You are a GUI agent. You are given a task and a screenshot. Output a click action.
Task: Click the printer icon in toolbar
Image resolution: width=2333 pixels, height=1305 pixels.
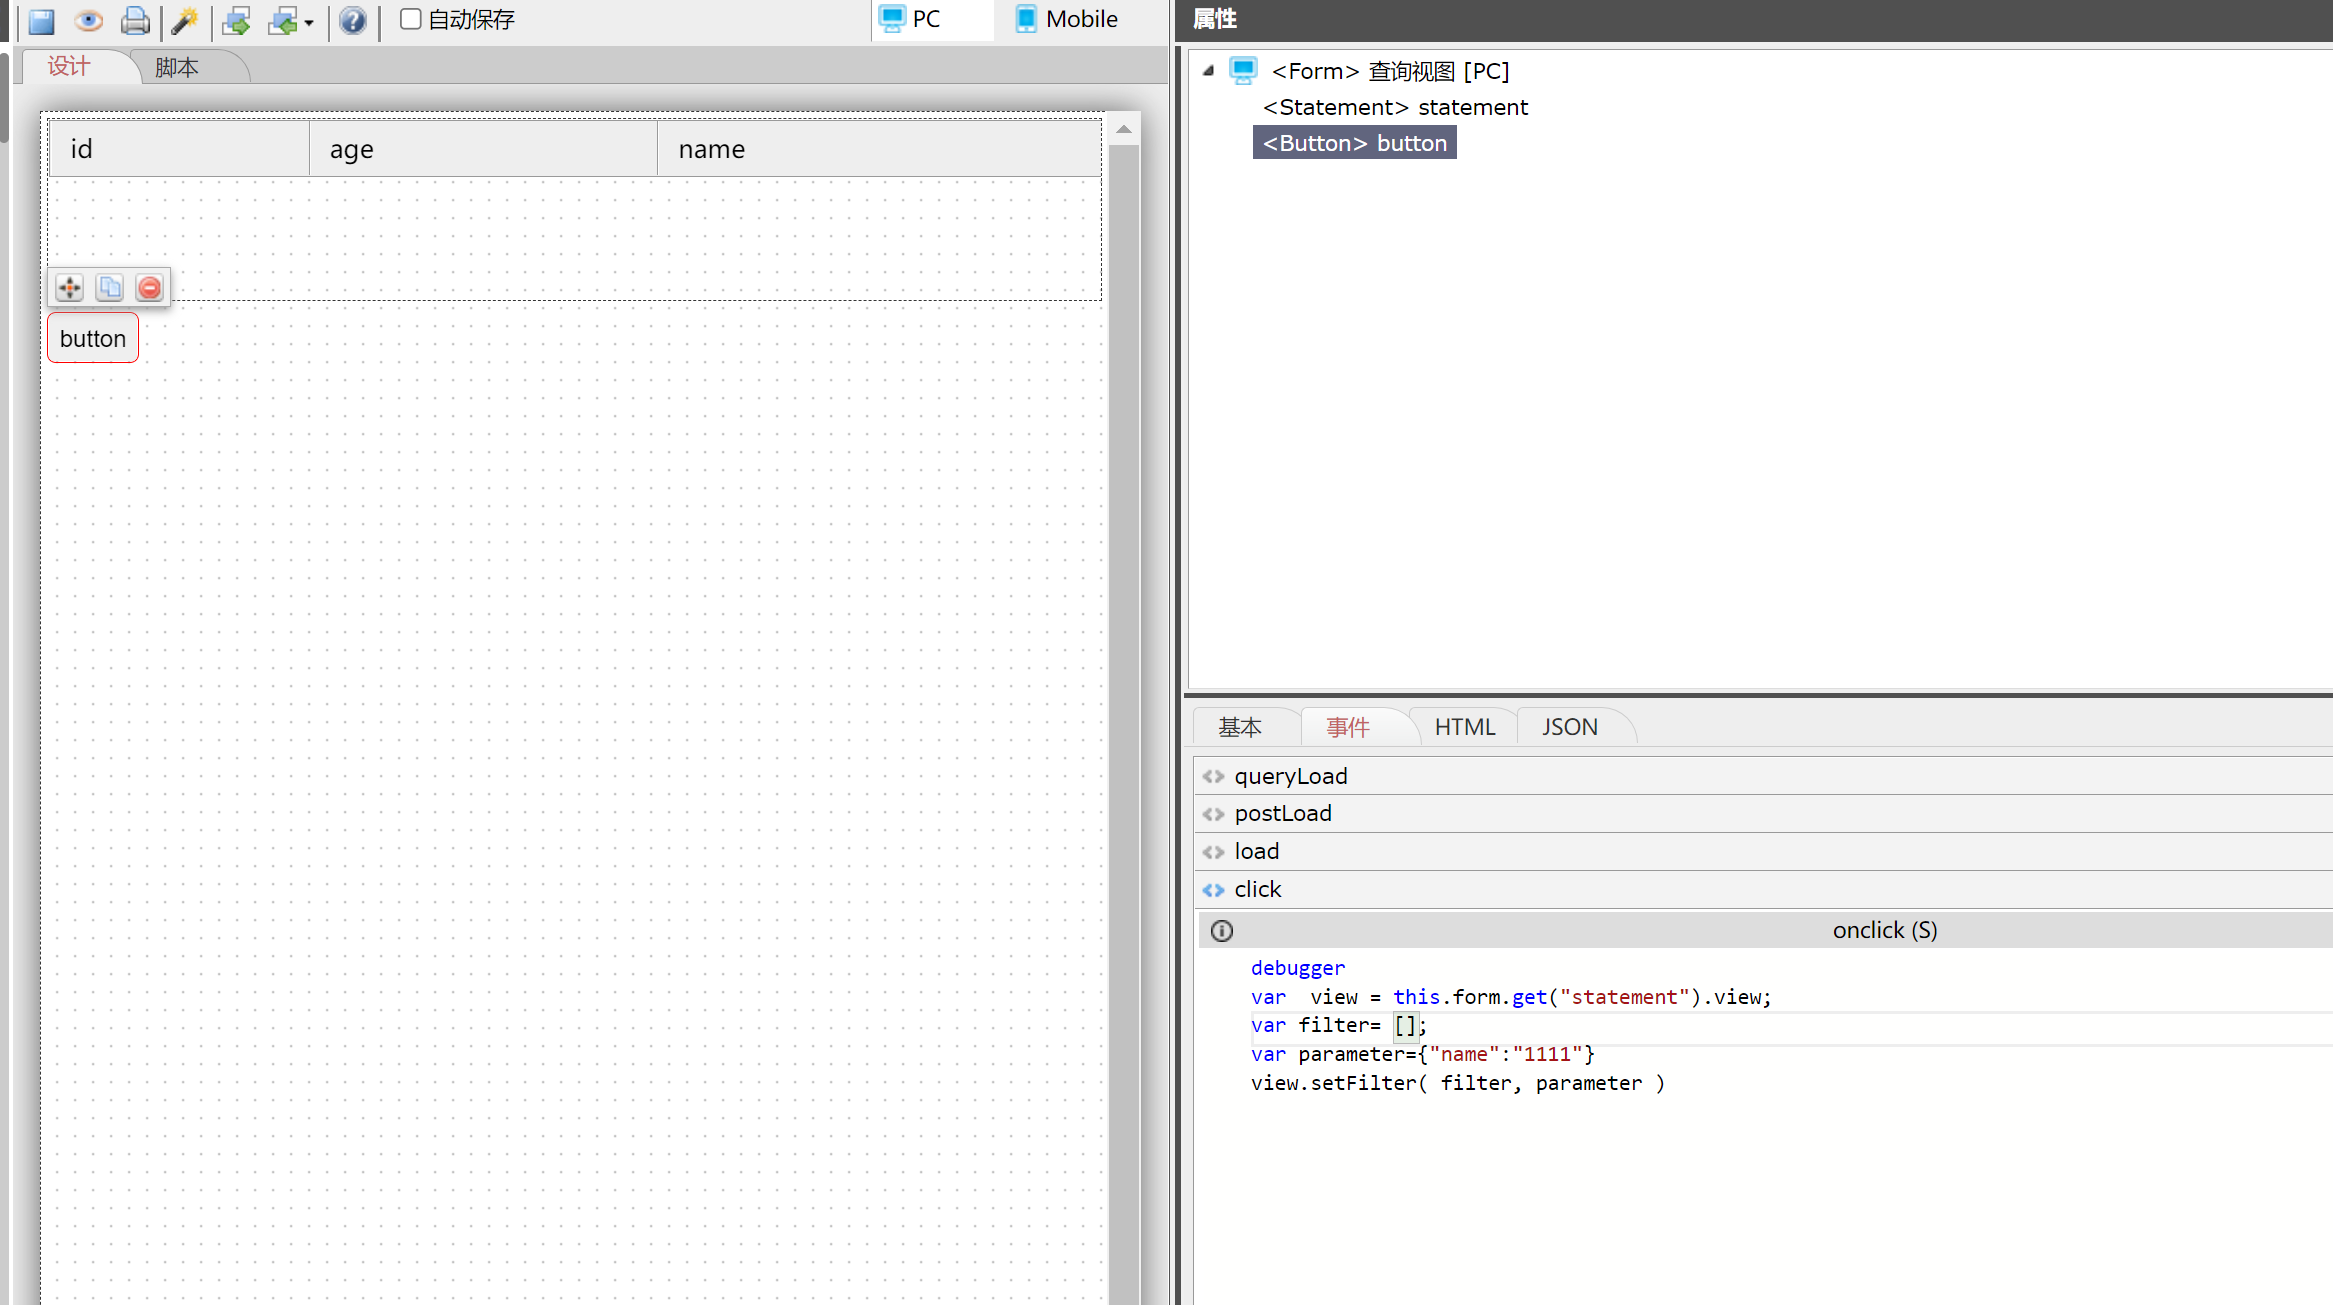(x=135, y=20)
